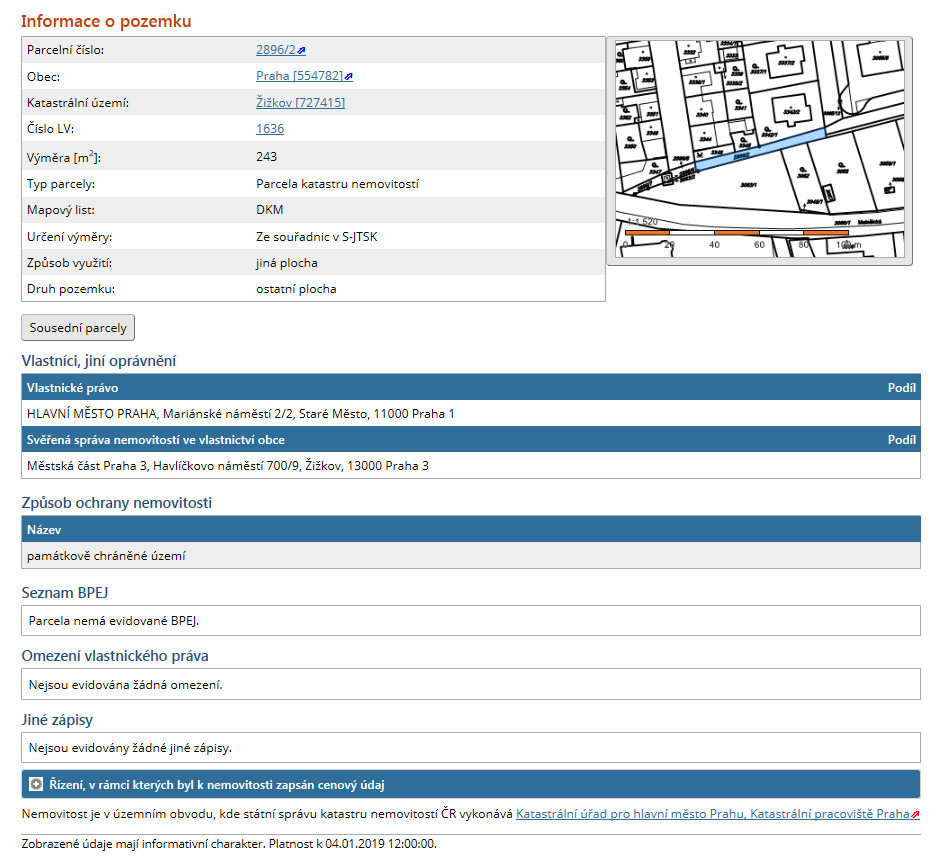This screenshot has height=860, width=934.
Task: Open ownership sheet number 1636
Action: pos(270,129)
